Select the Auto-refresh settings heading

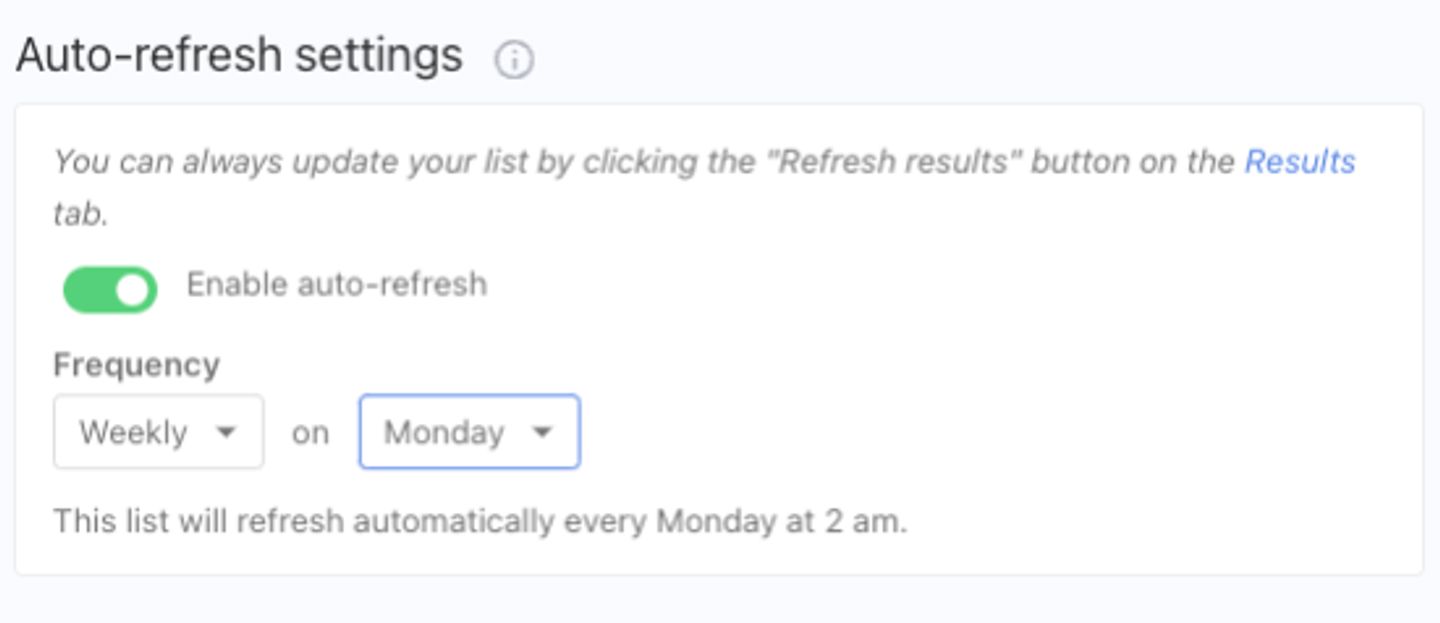pos(239,56)
